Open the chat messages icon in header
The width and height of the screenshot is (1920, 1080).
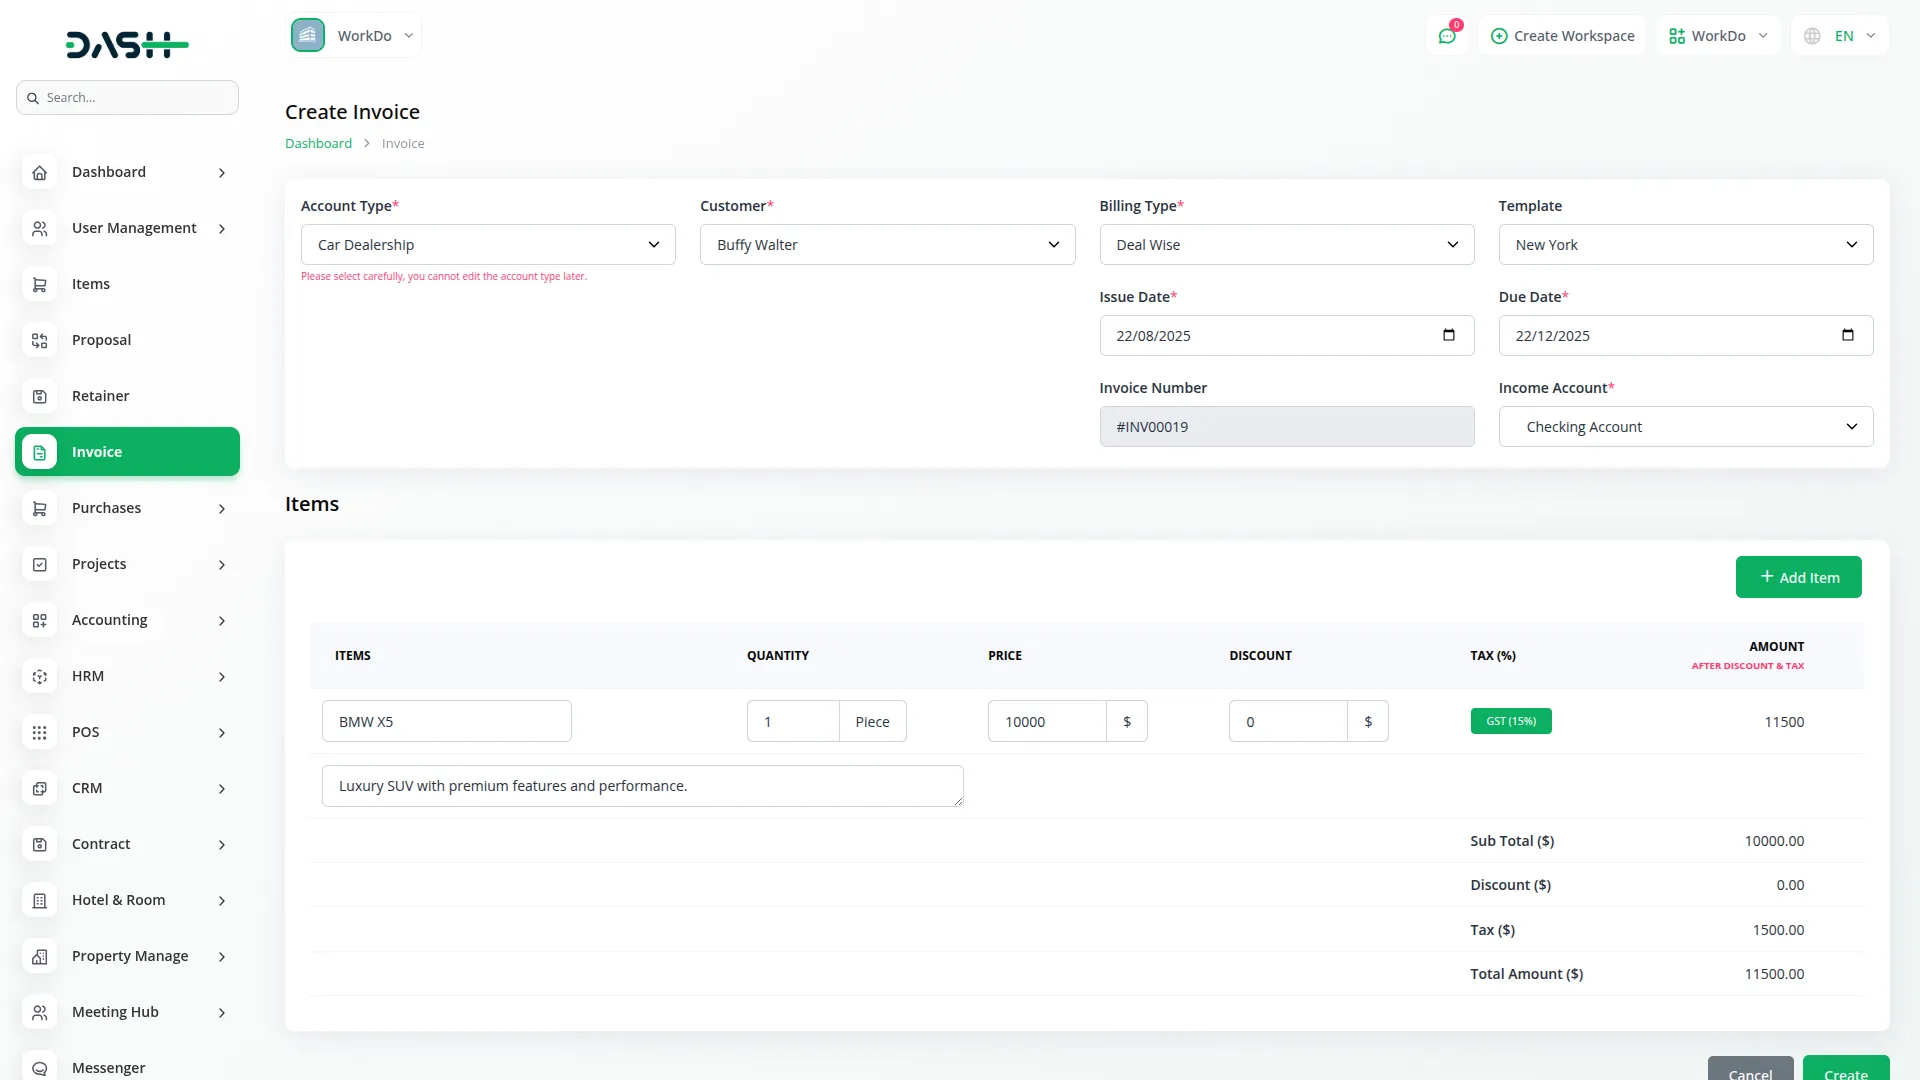(1446, 36)
